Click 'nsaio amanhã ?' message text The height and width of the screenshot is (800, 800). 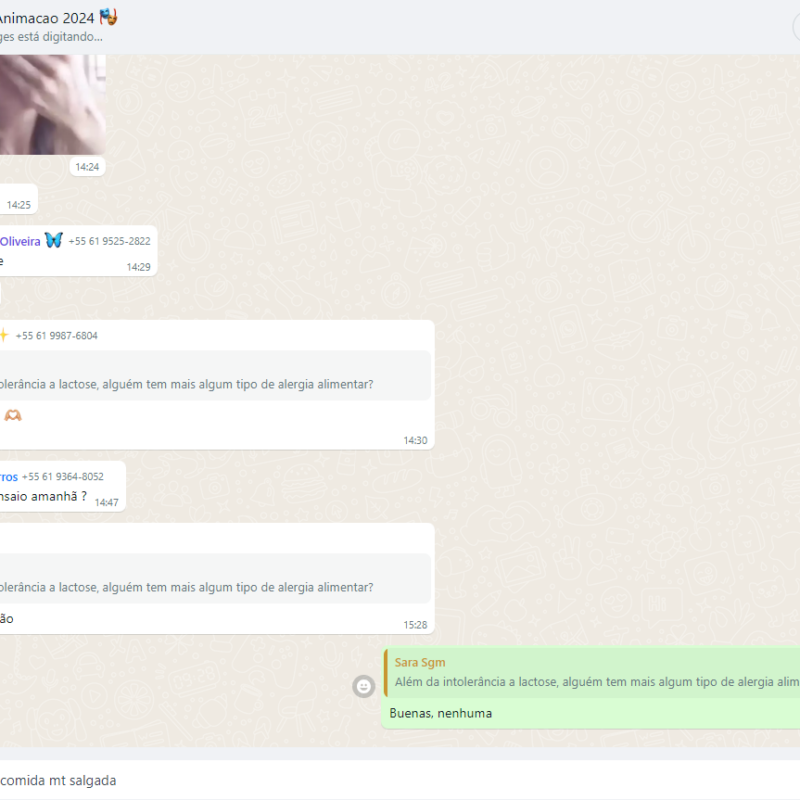pos(43,496)
